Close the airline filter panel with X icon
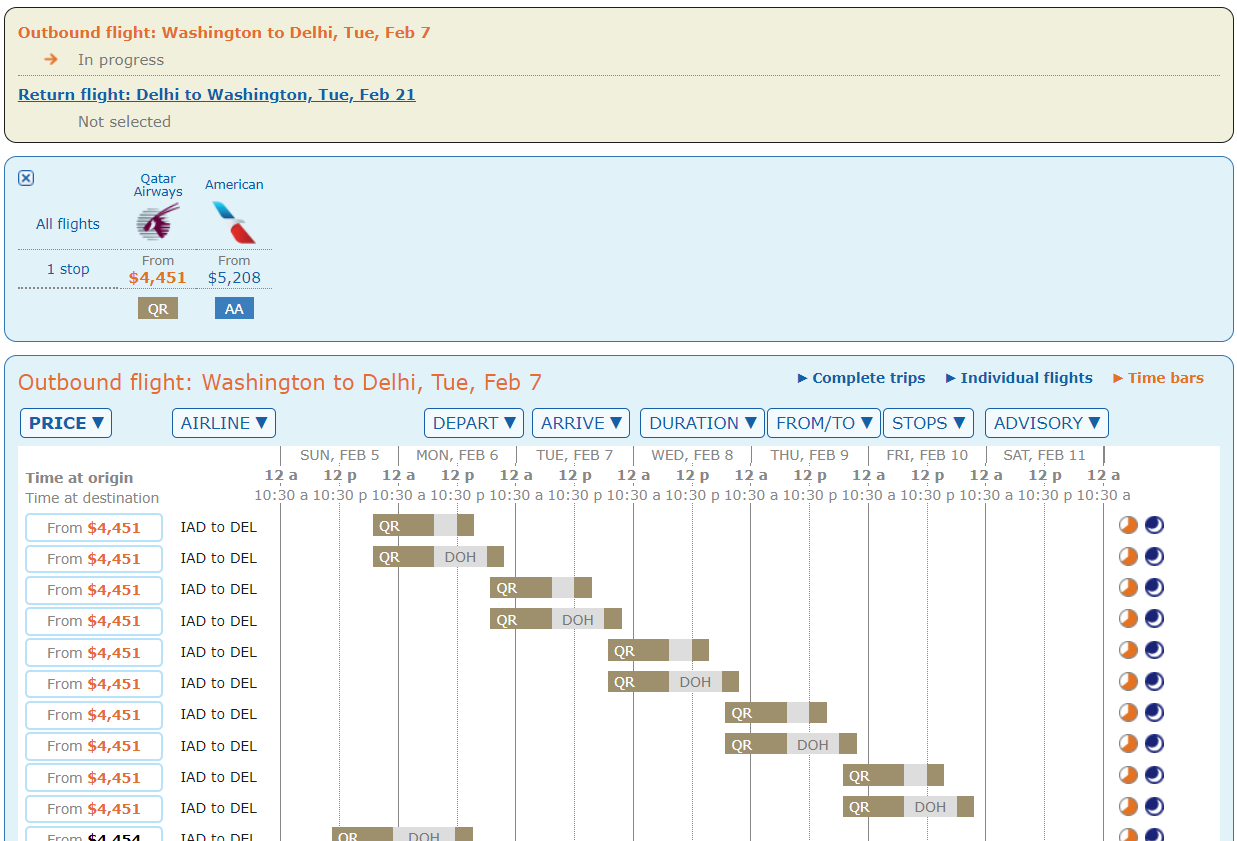This screenshot has height=841, width=1237. click(x=26, y=178)
